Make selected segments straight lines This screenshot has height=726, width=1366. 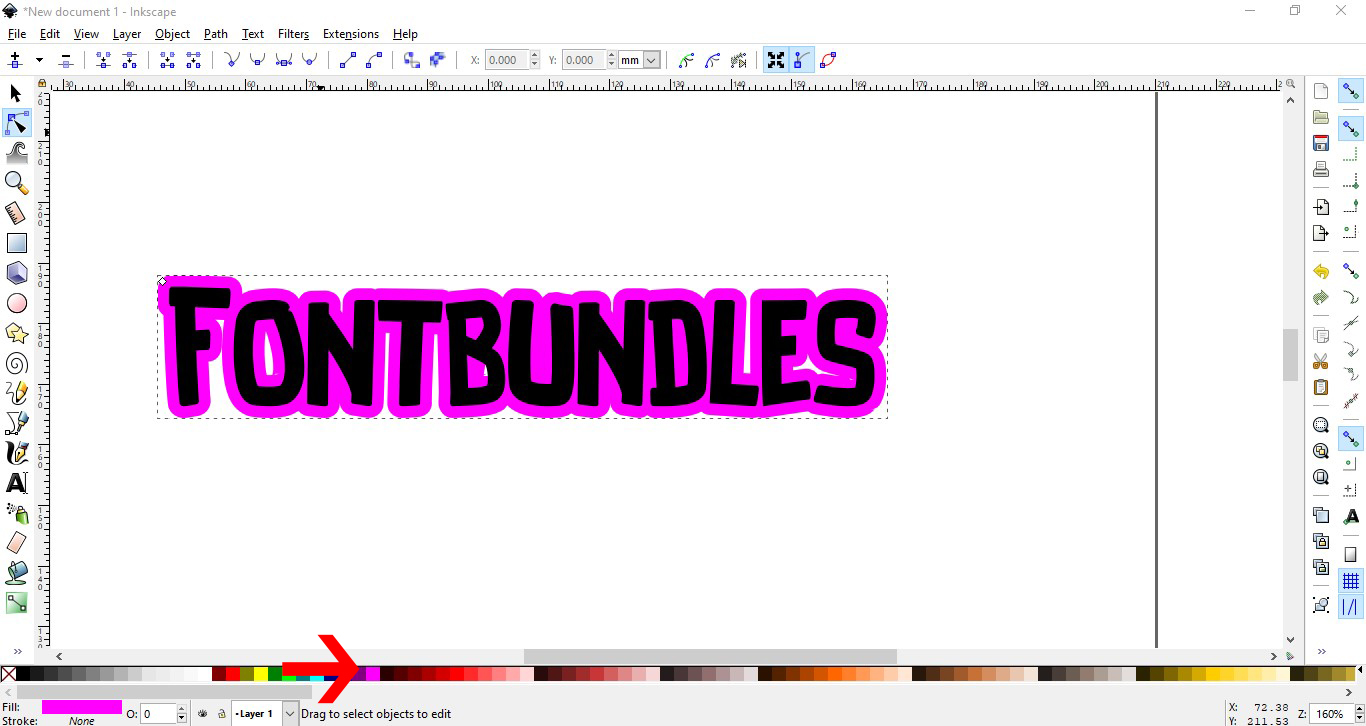pos(348,60)
